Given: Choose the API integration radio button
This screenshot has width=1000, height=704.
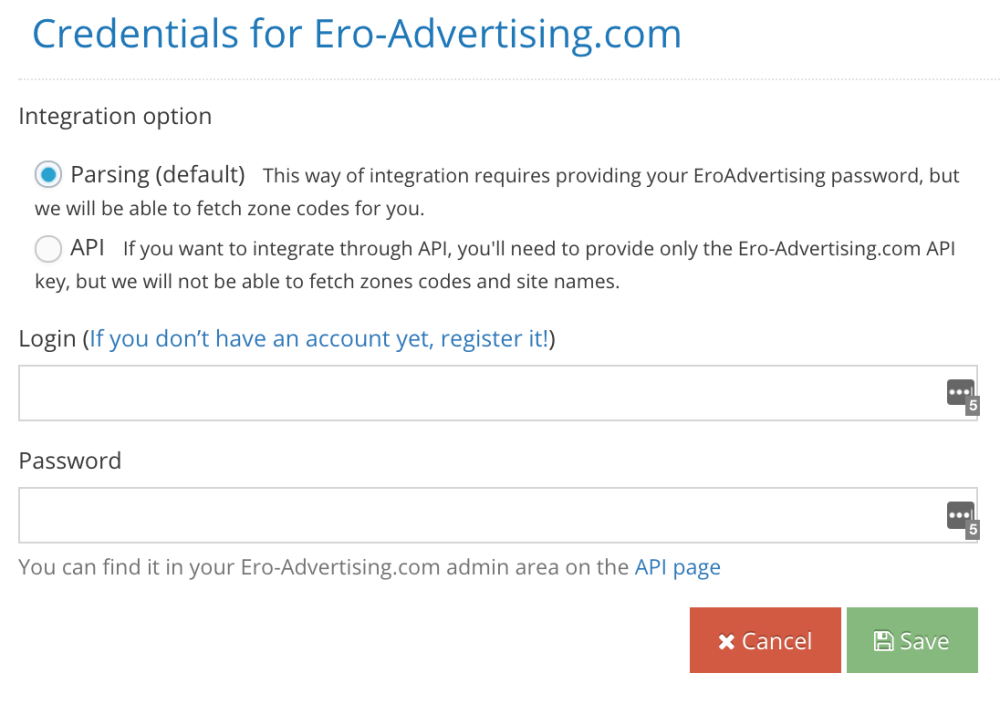Looking at the screenshot, I should [x=48, y=248].
